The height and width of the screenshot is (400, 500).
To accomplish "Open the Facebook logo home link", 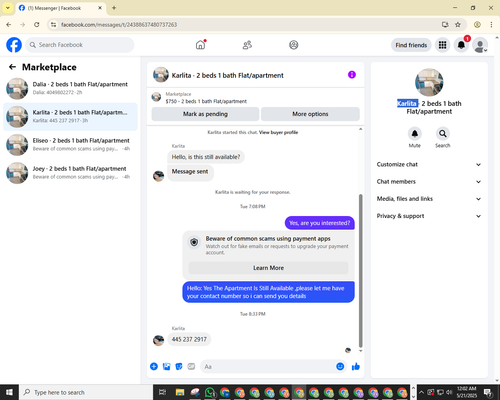I will (14, 45).
